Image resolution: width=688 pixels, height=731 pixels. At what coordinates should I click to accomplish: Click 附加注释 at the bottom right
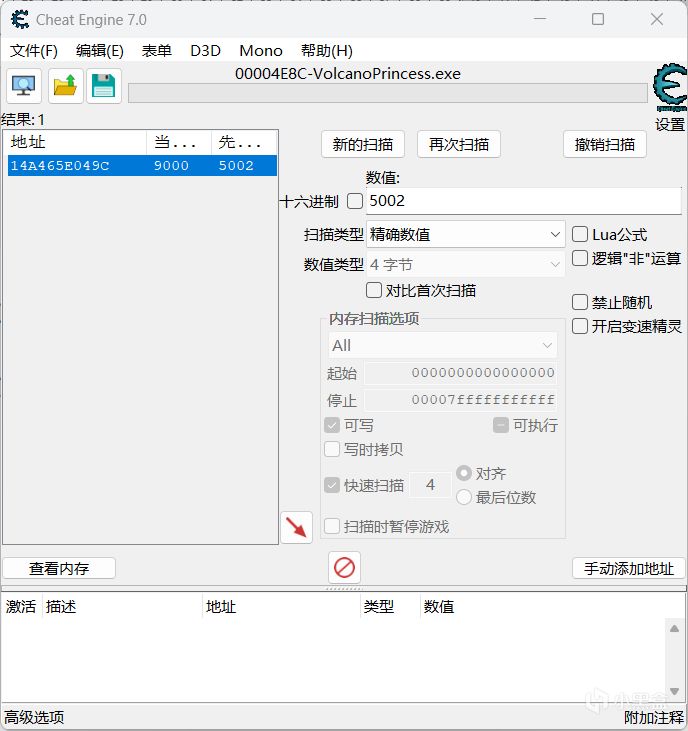654,717
